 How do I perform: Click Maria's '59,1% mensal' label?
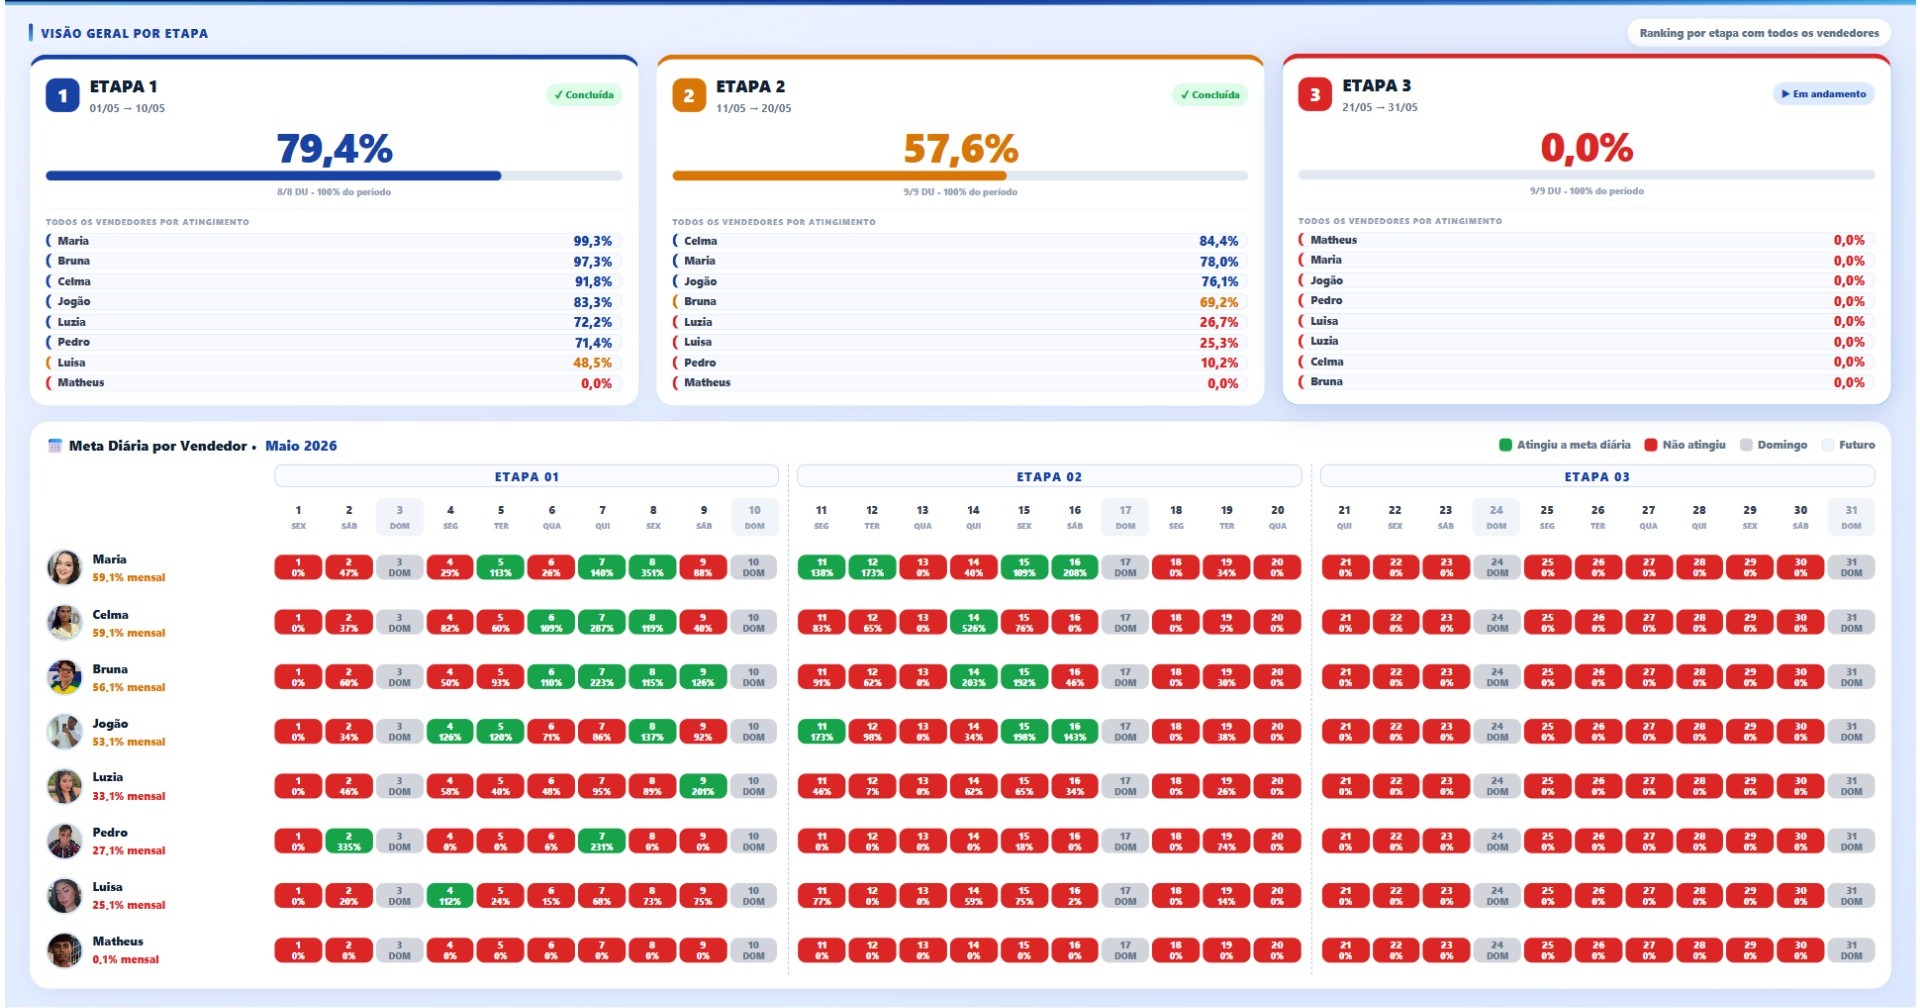129,578
